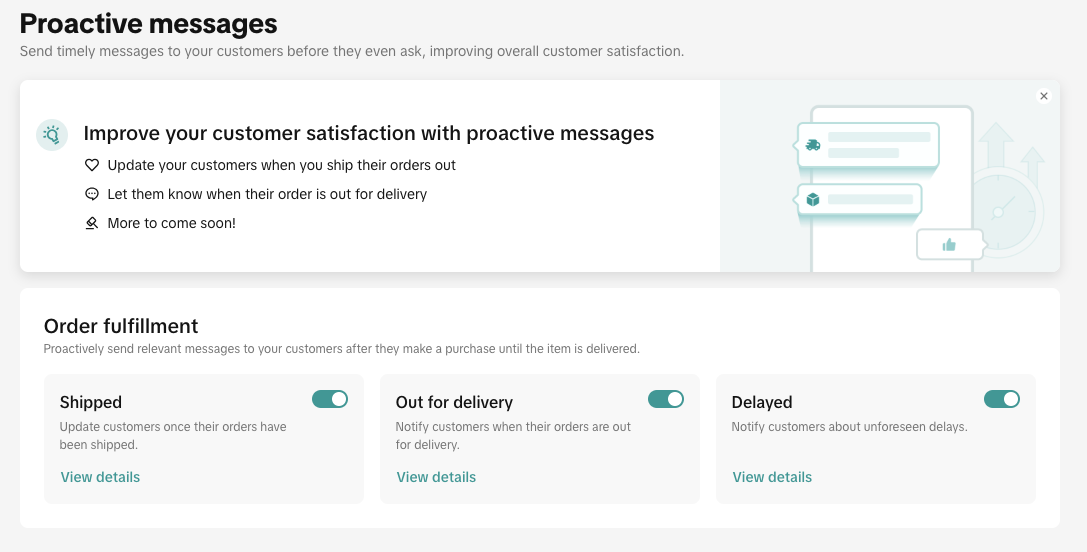
Task: Open View details for Shipped
Action: pyautogui.click(x=100, y=477)
